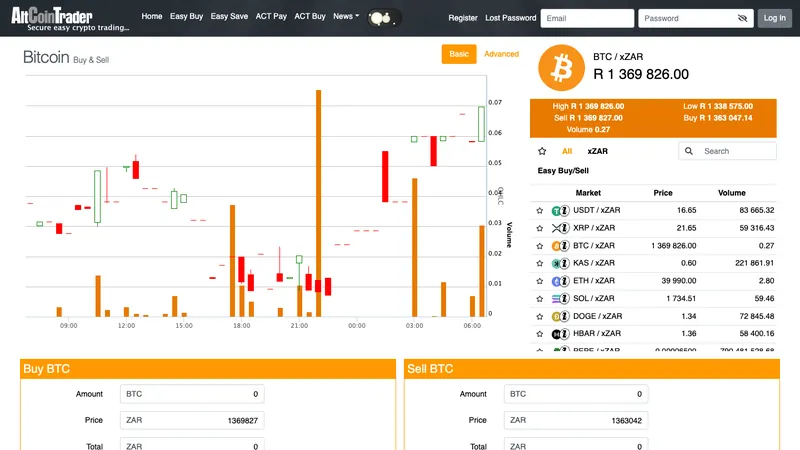Favorite the HBAR / xZAR market star

[540, 334]
